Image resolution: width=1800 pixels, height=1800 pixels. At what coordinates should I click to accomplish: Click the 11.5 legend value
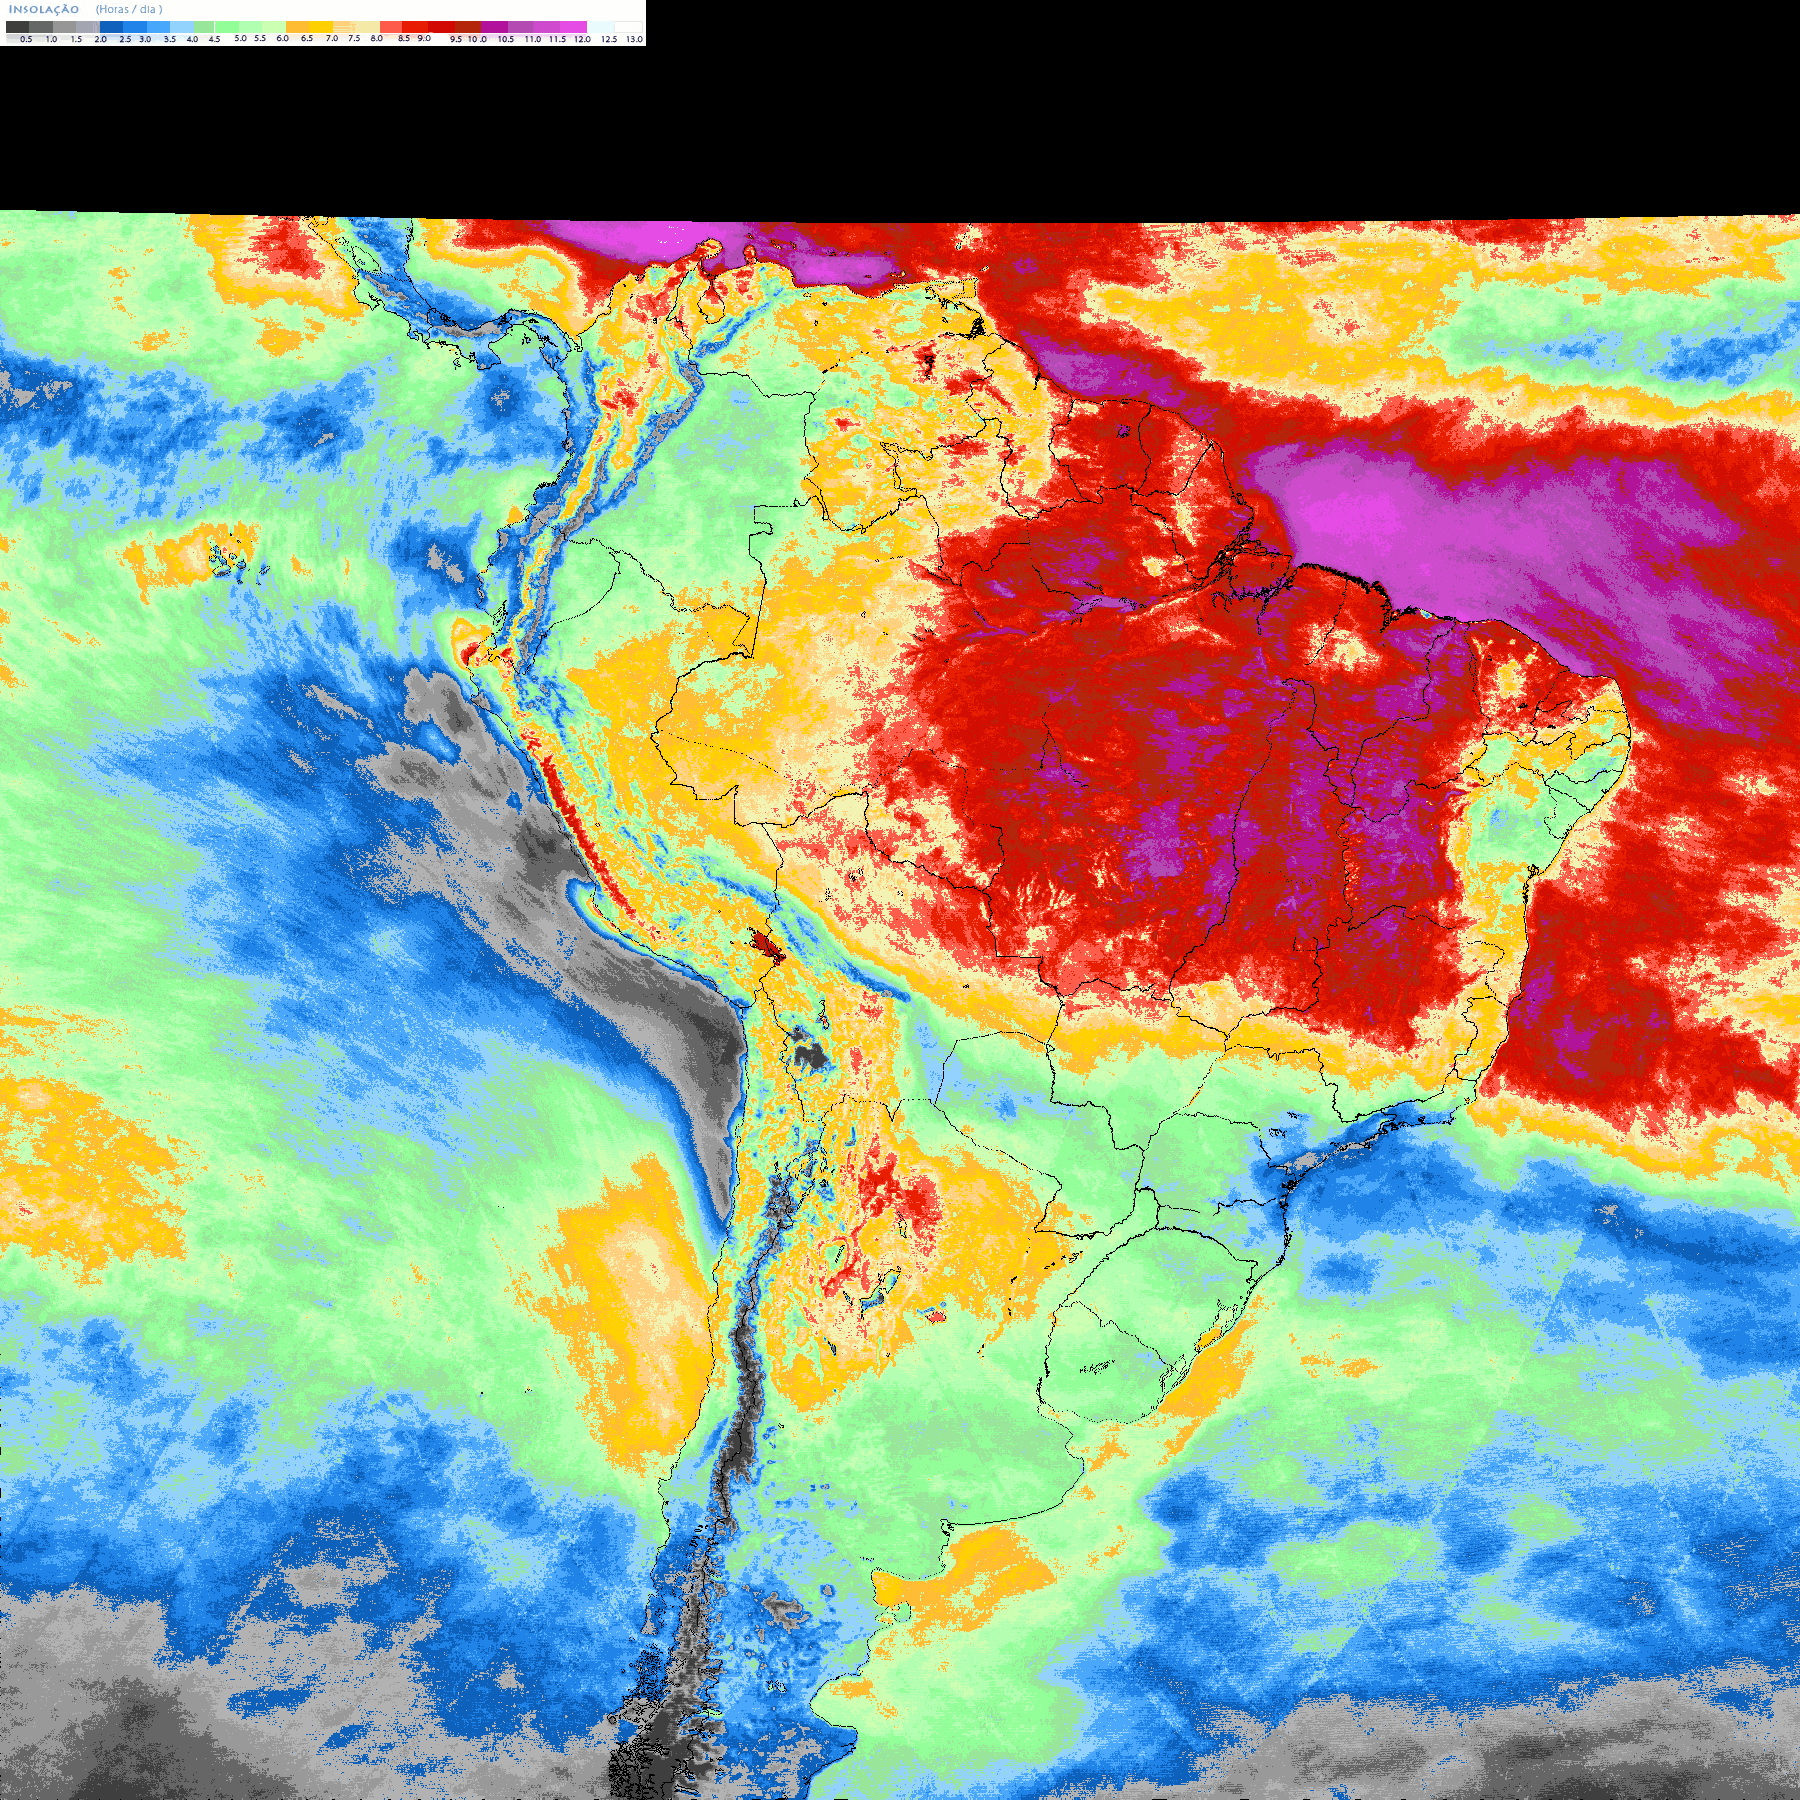click(557, 39)
